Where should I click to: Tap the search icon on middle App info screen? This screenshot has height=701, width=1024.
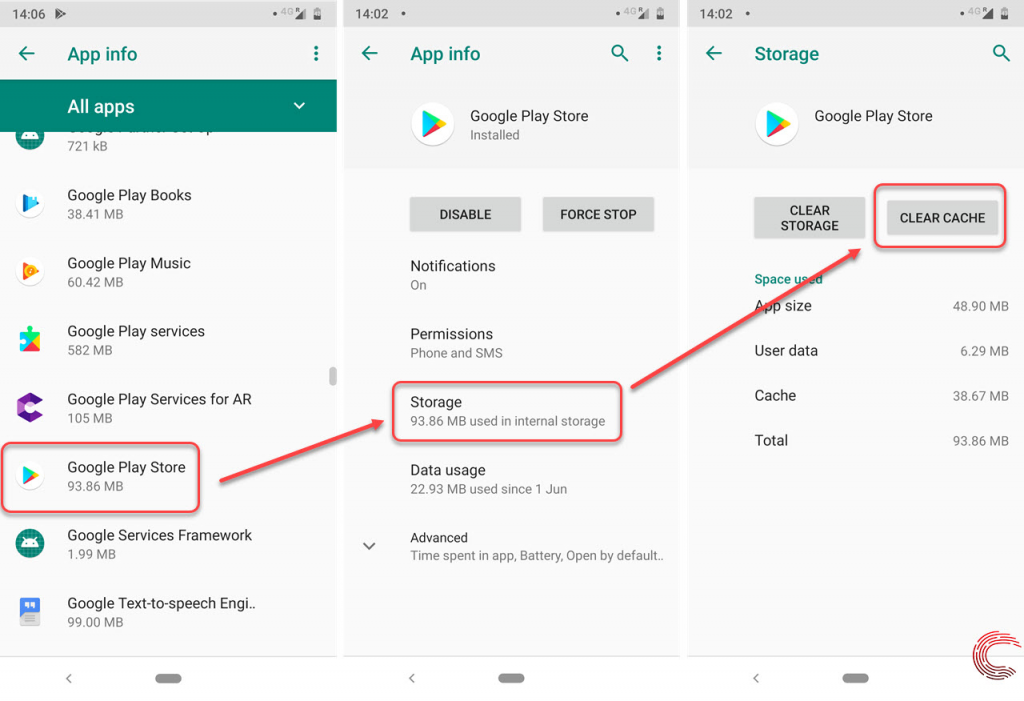[x=619, y=53]
